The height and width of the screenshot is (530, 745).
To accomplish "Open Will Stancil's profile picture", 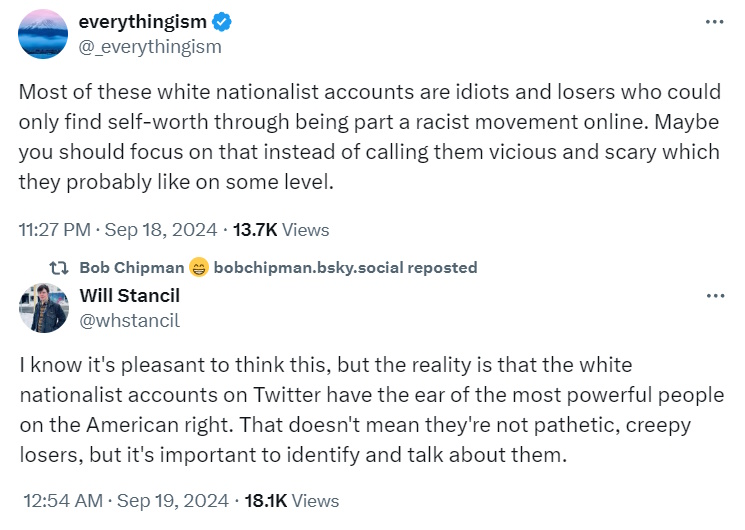I will click(43, 308).
